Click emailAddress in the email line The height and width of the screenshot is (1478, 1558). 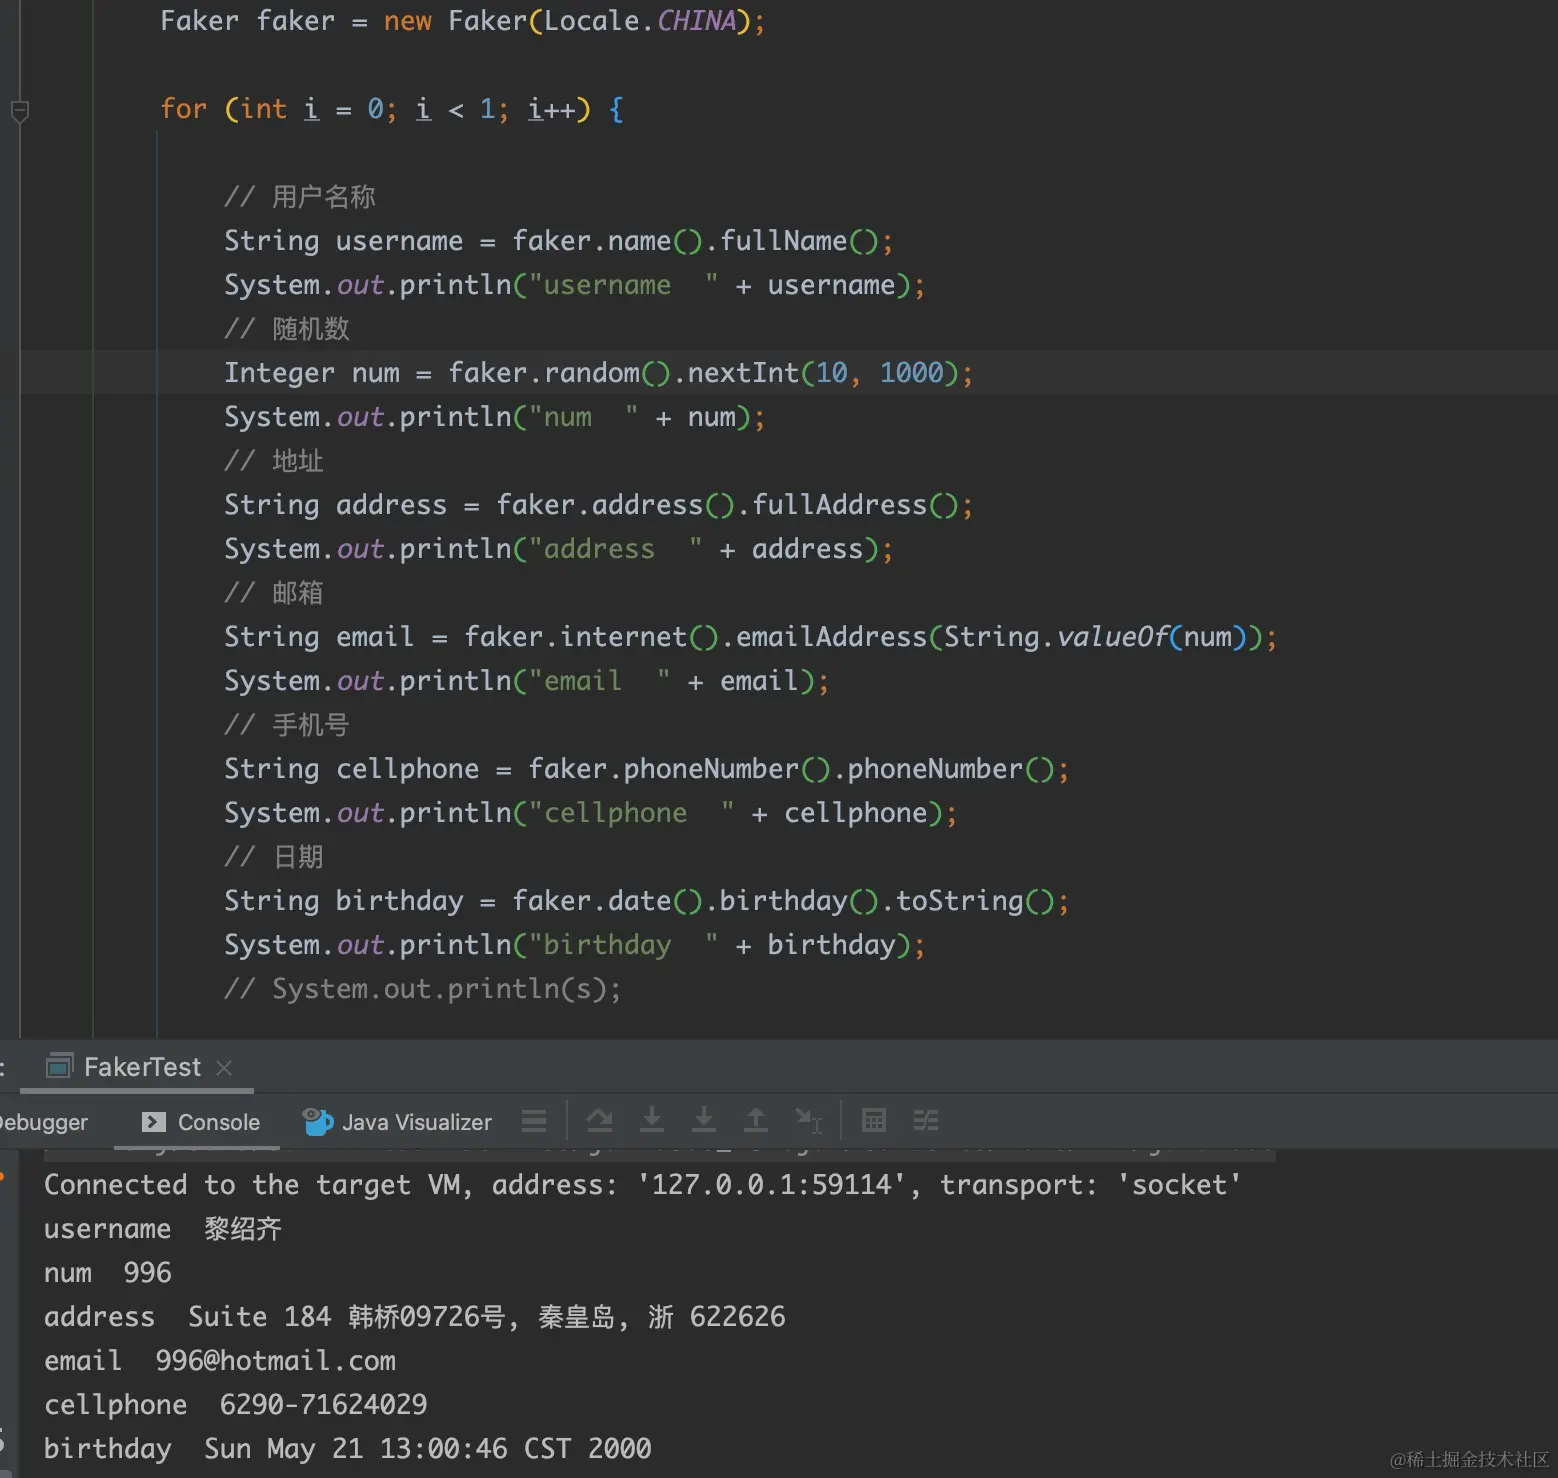pos(832,637)
